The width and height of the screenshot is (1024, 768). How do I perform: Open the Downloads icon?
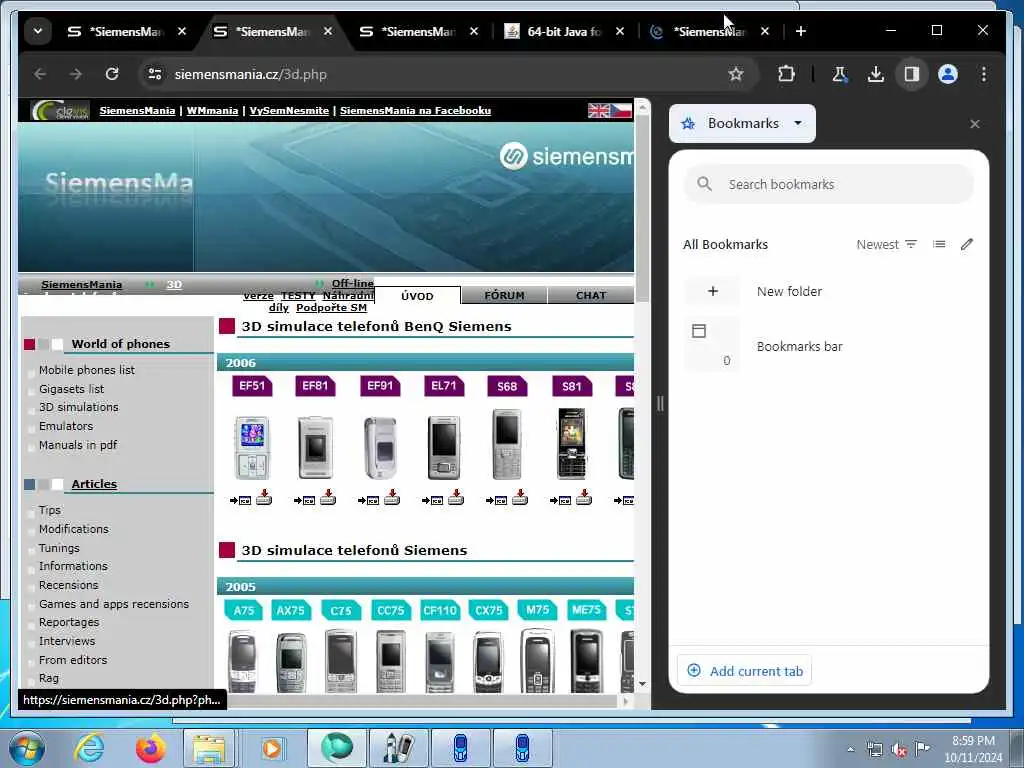(x=876, y=74)
